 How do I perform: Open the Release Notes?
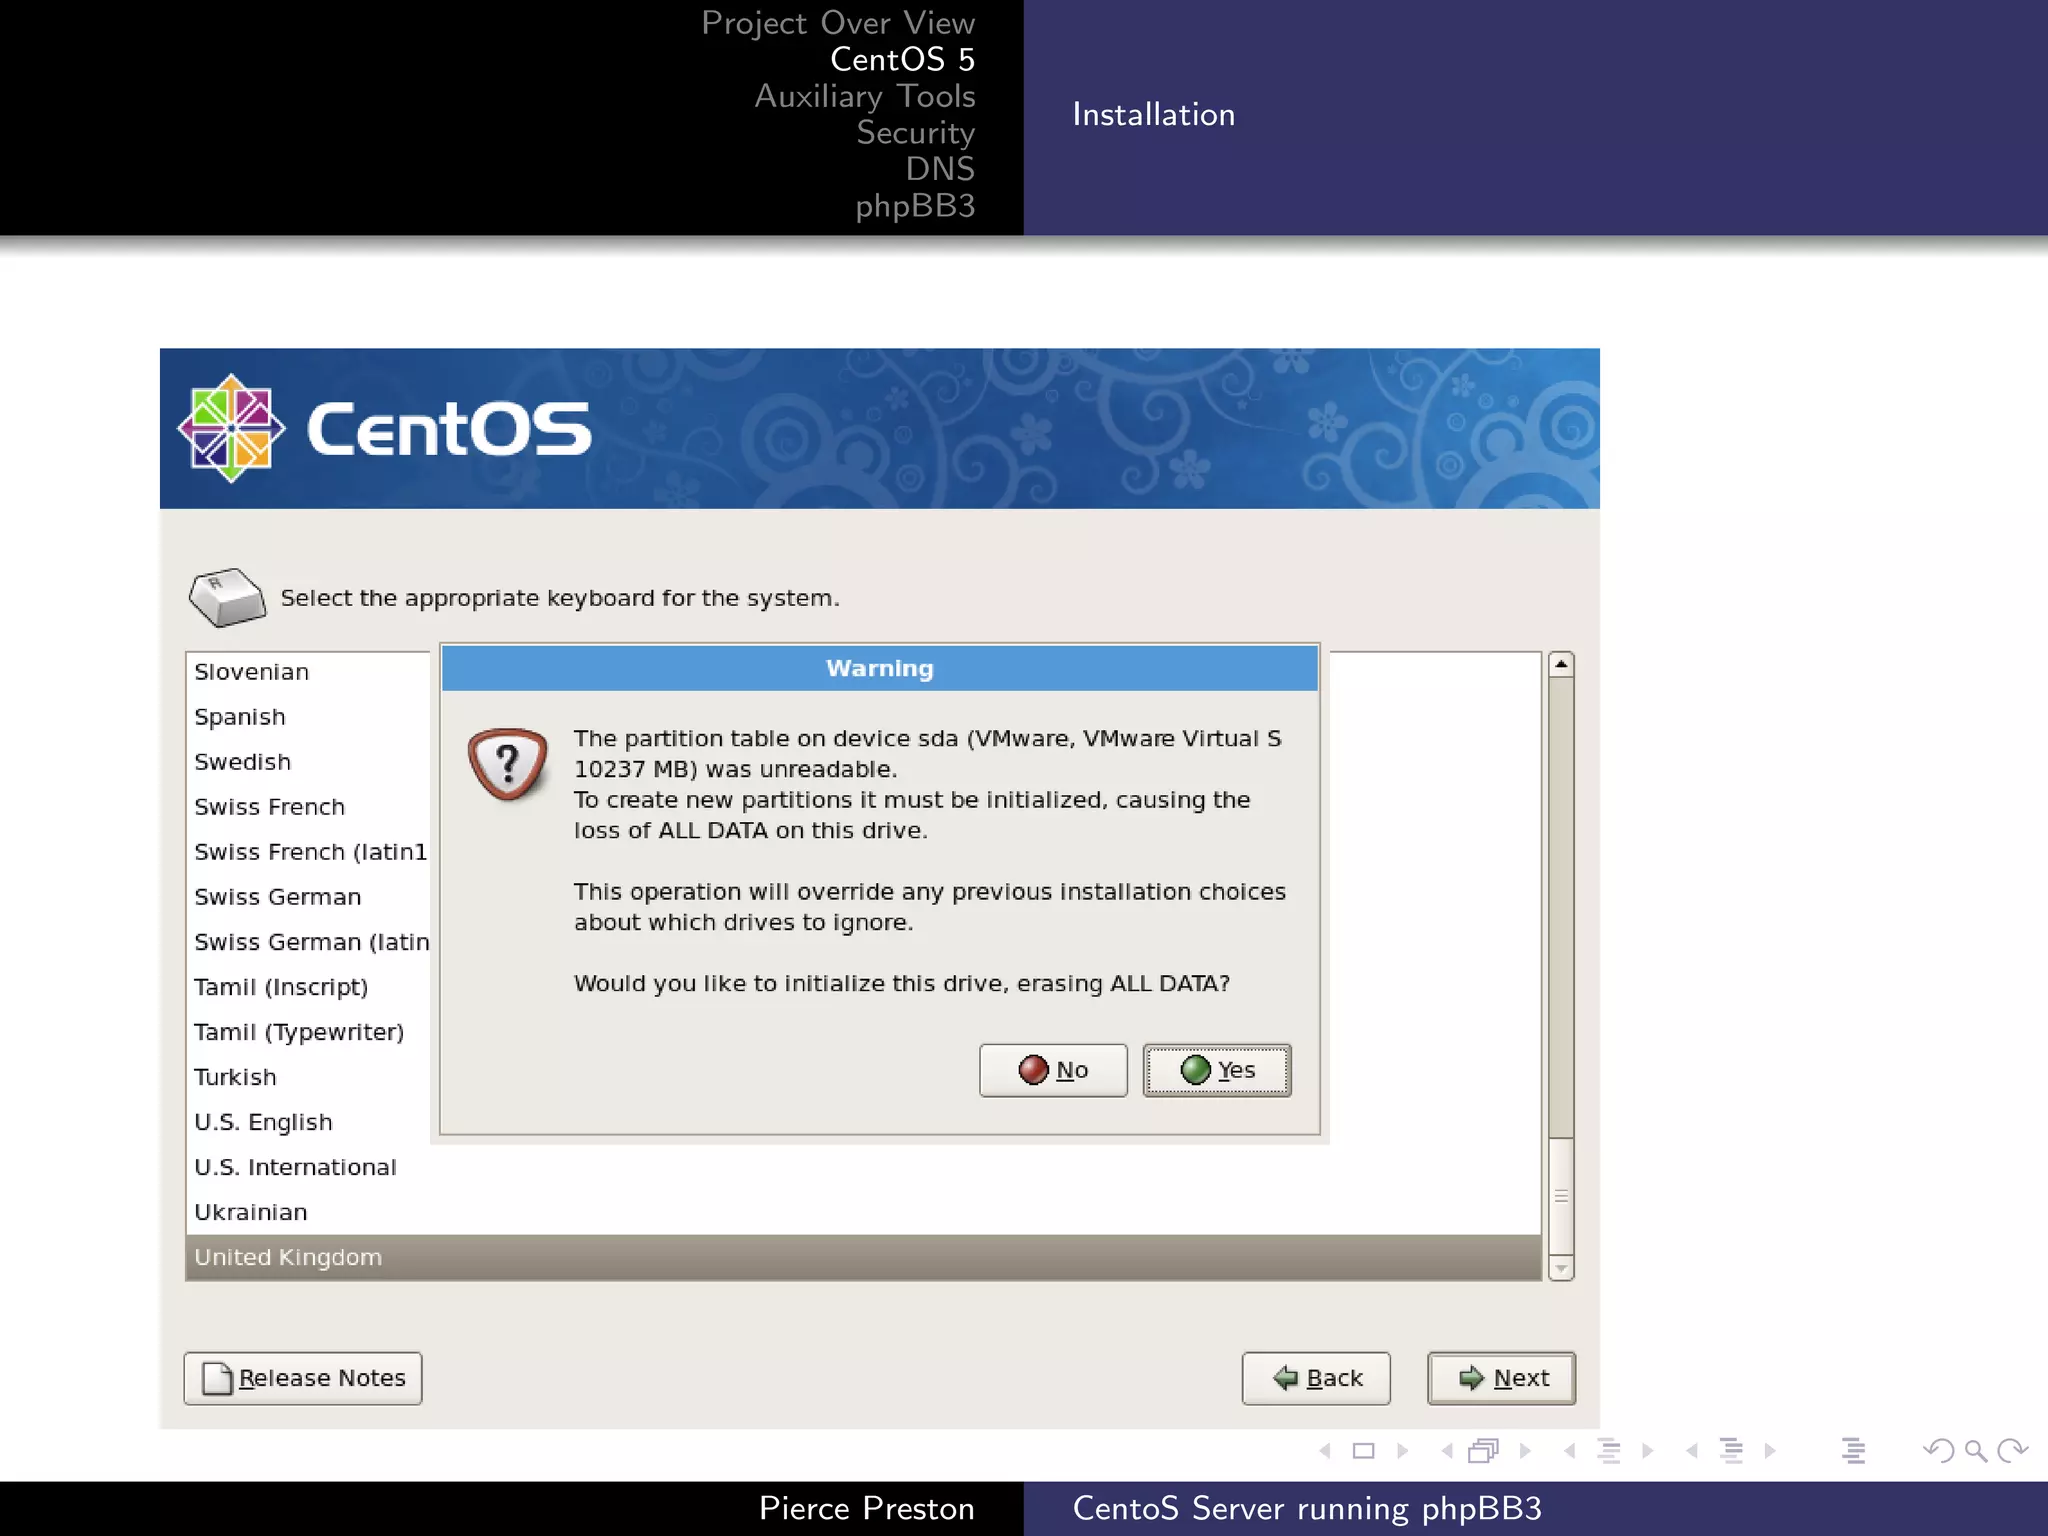pyautogui.click(x=303, y=1378)
